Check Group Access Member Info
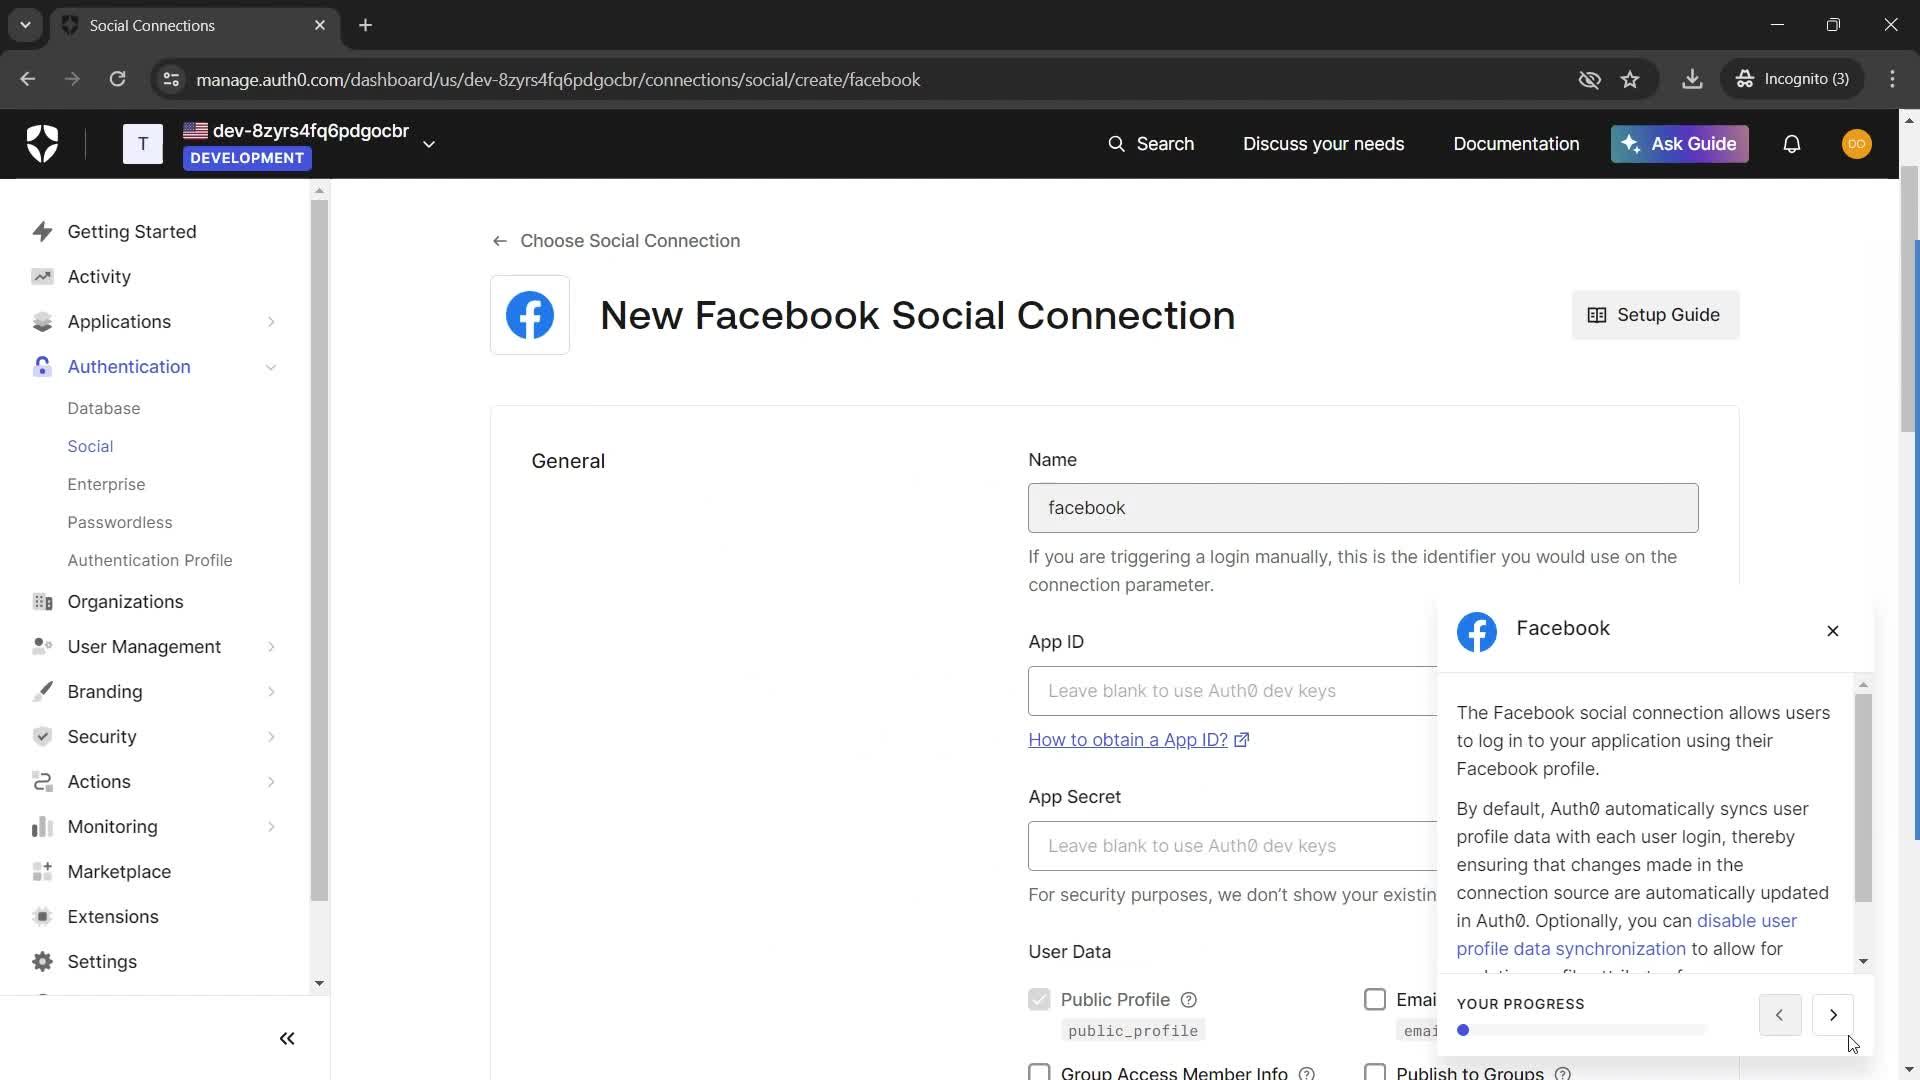Screen dimensions: 1920x1080 (1039, 1072)
